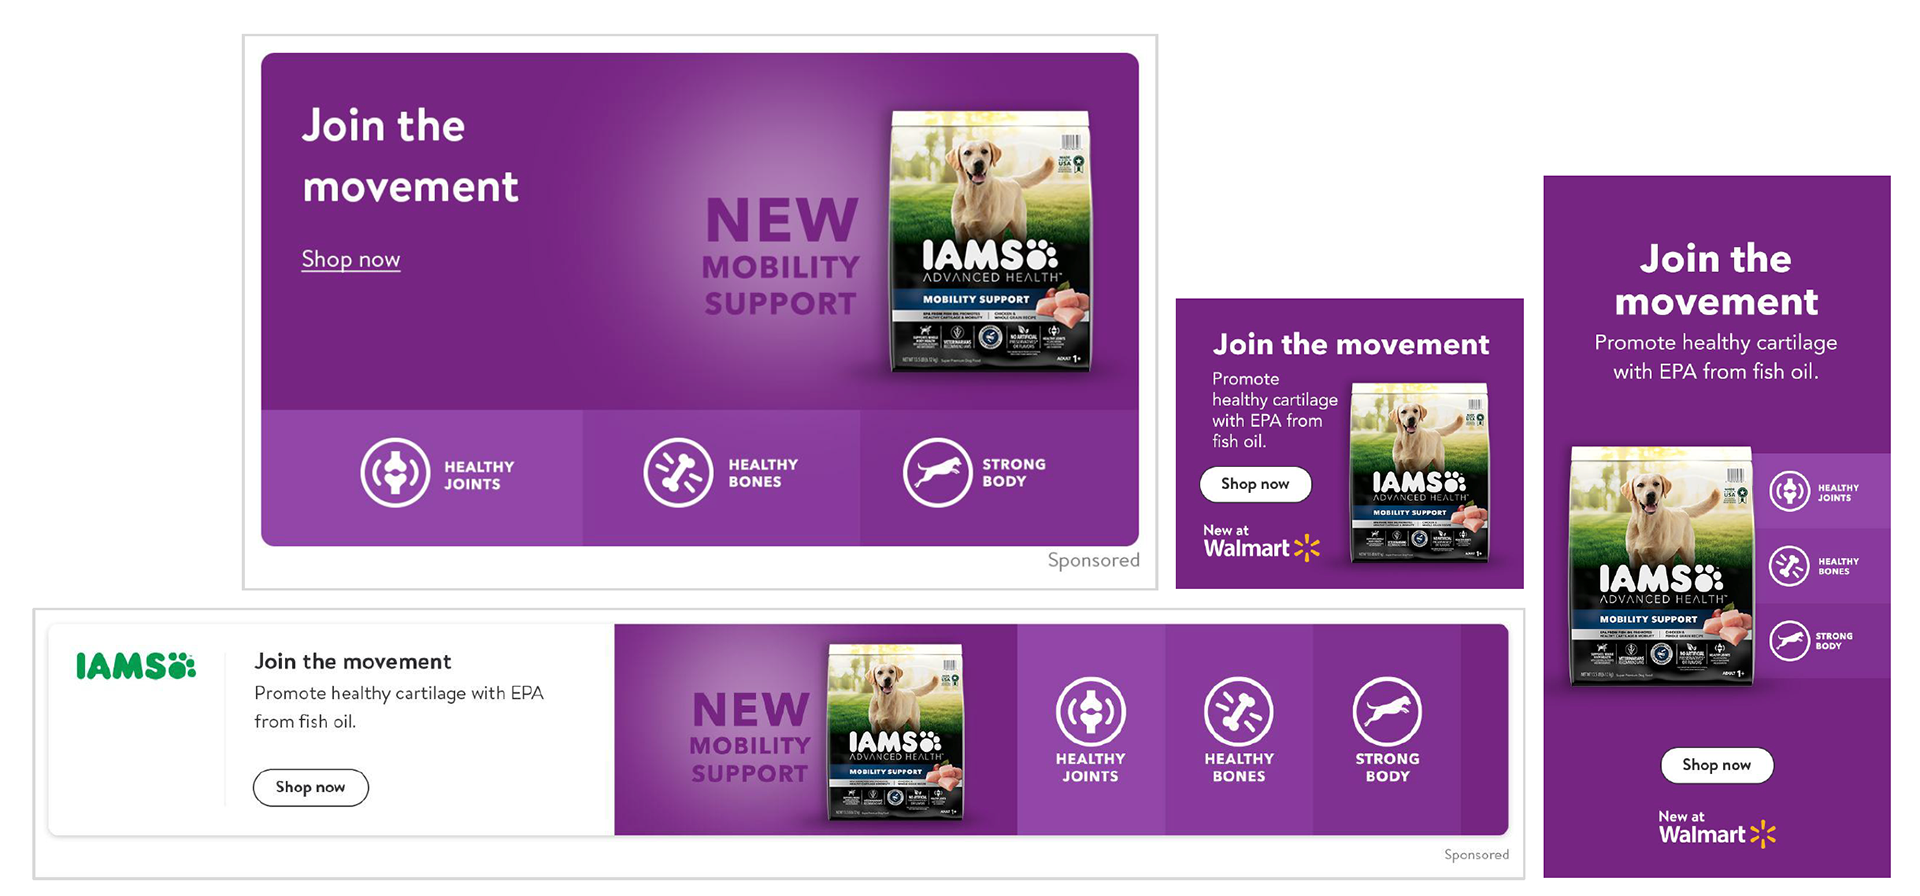Click Walmart spark logo in skyscraper ad
1920x896 pixels.
(x=1763, y=834)
